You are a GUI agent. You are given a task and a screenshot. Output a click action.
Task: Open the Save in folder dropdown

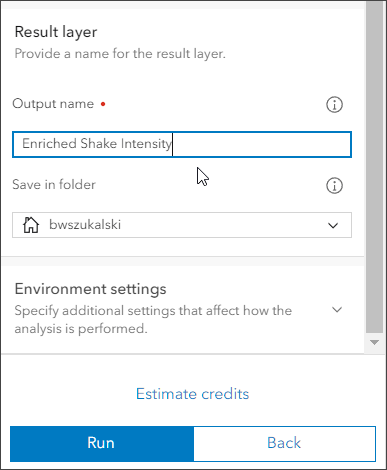[182, 225]
